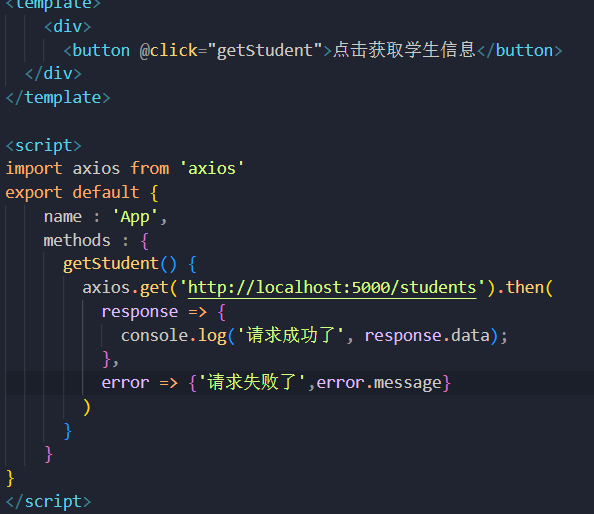Image resolution: width=594 pixels, height=514 pixels.
Task: Click the .then( call after axios.get
Action: pos(525,287)
